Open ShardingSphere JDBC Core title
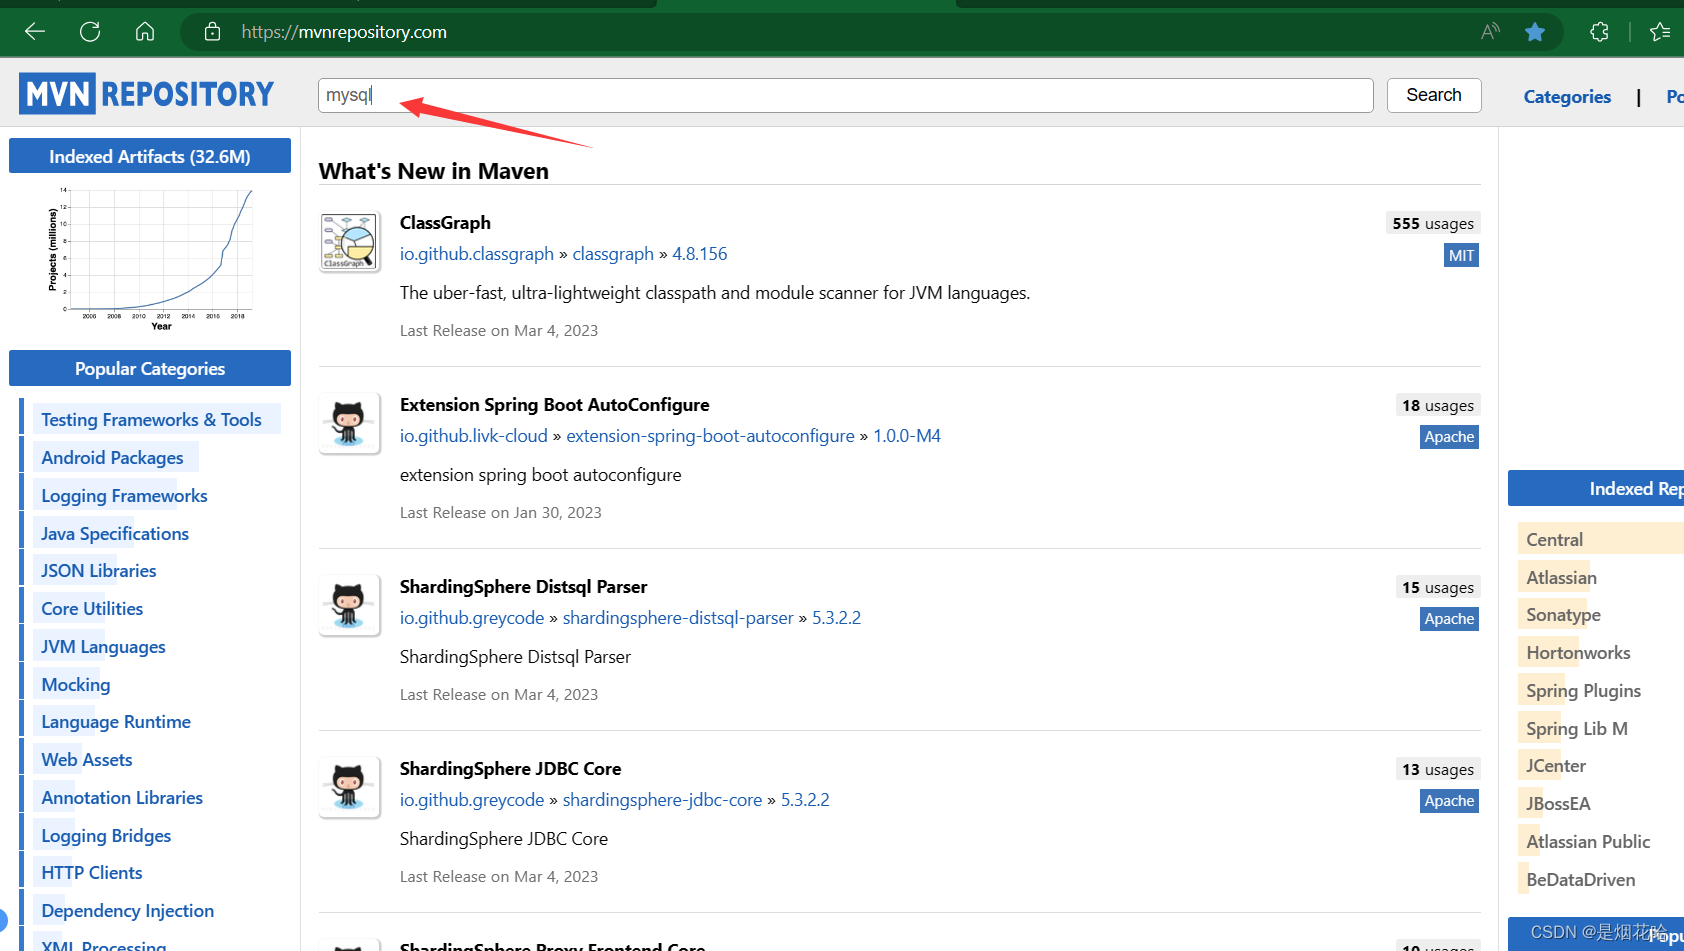 pos(511,769)
